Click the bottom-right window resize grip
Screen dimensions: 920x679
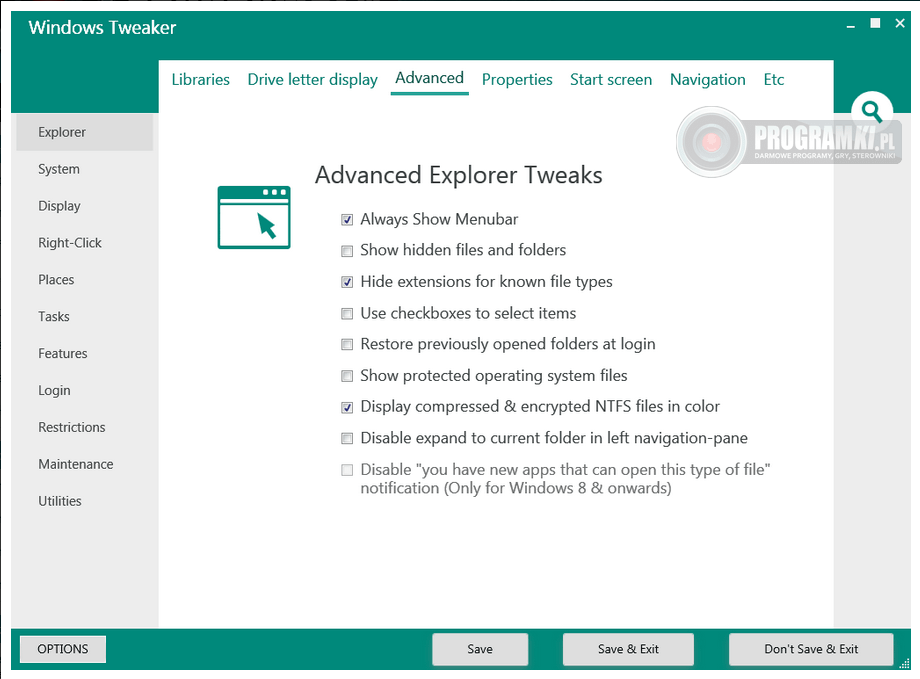904,663
